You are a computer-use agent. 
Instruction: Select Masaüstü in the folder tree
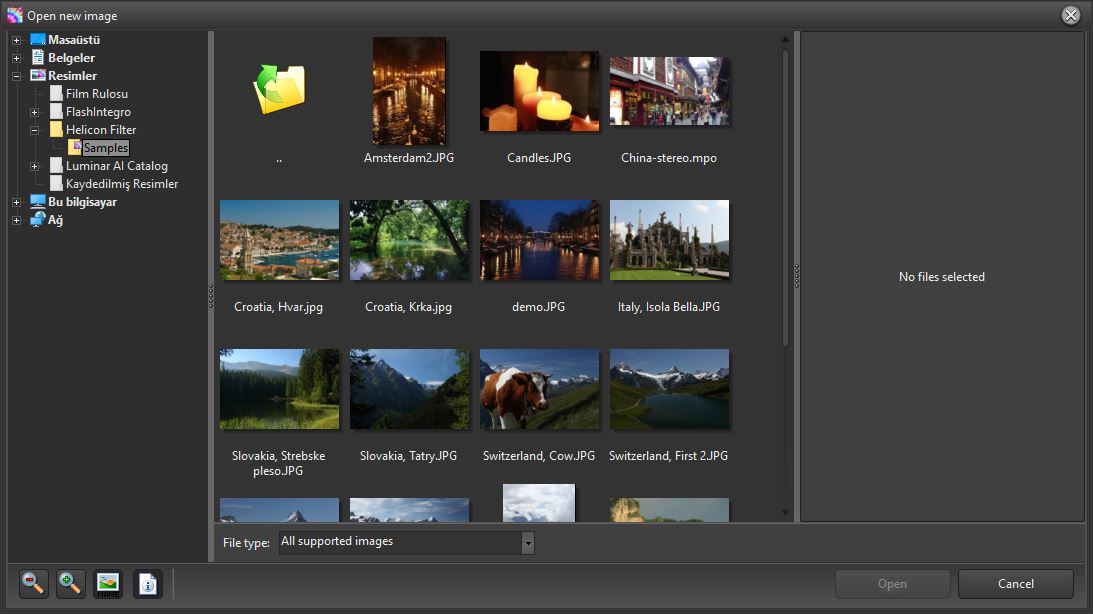tap(74, 40)
